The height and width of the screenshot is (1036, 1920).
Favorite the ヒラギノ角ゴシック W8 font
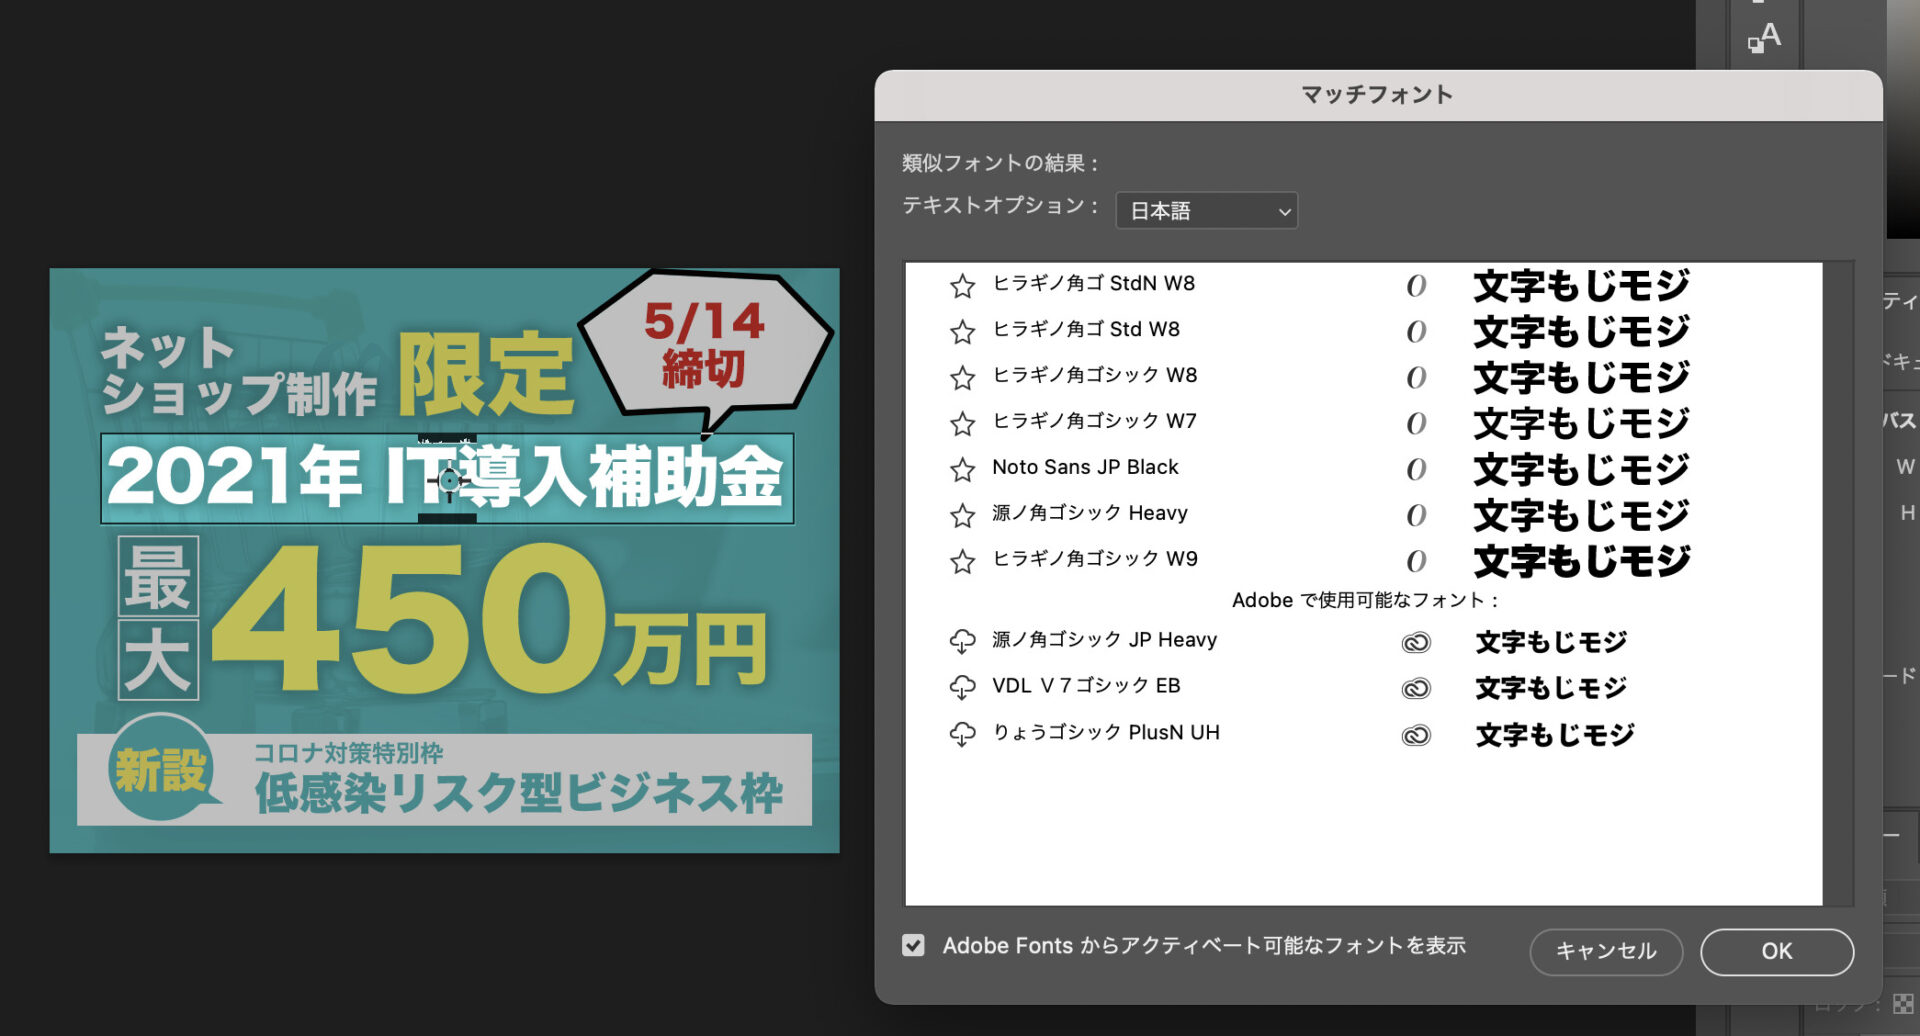pos(962,378)
